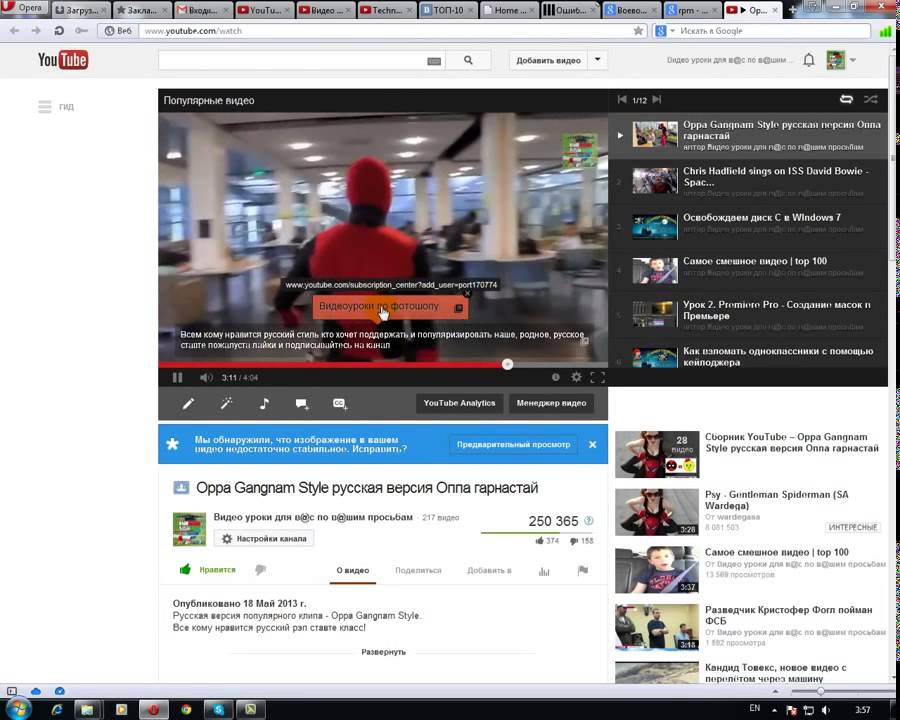Image resolution: width=900 pixels, height=720 pixels.
Task: Open channel name link under title
Action: point(313,517)
